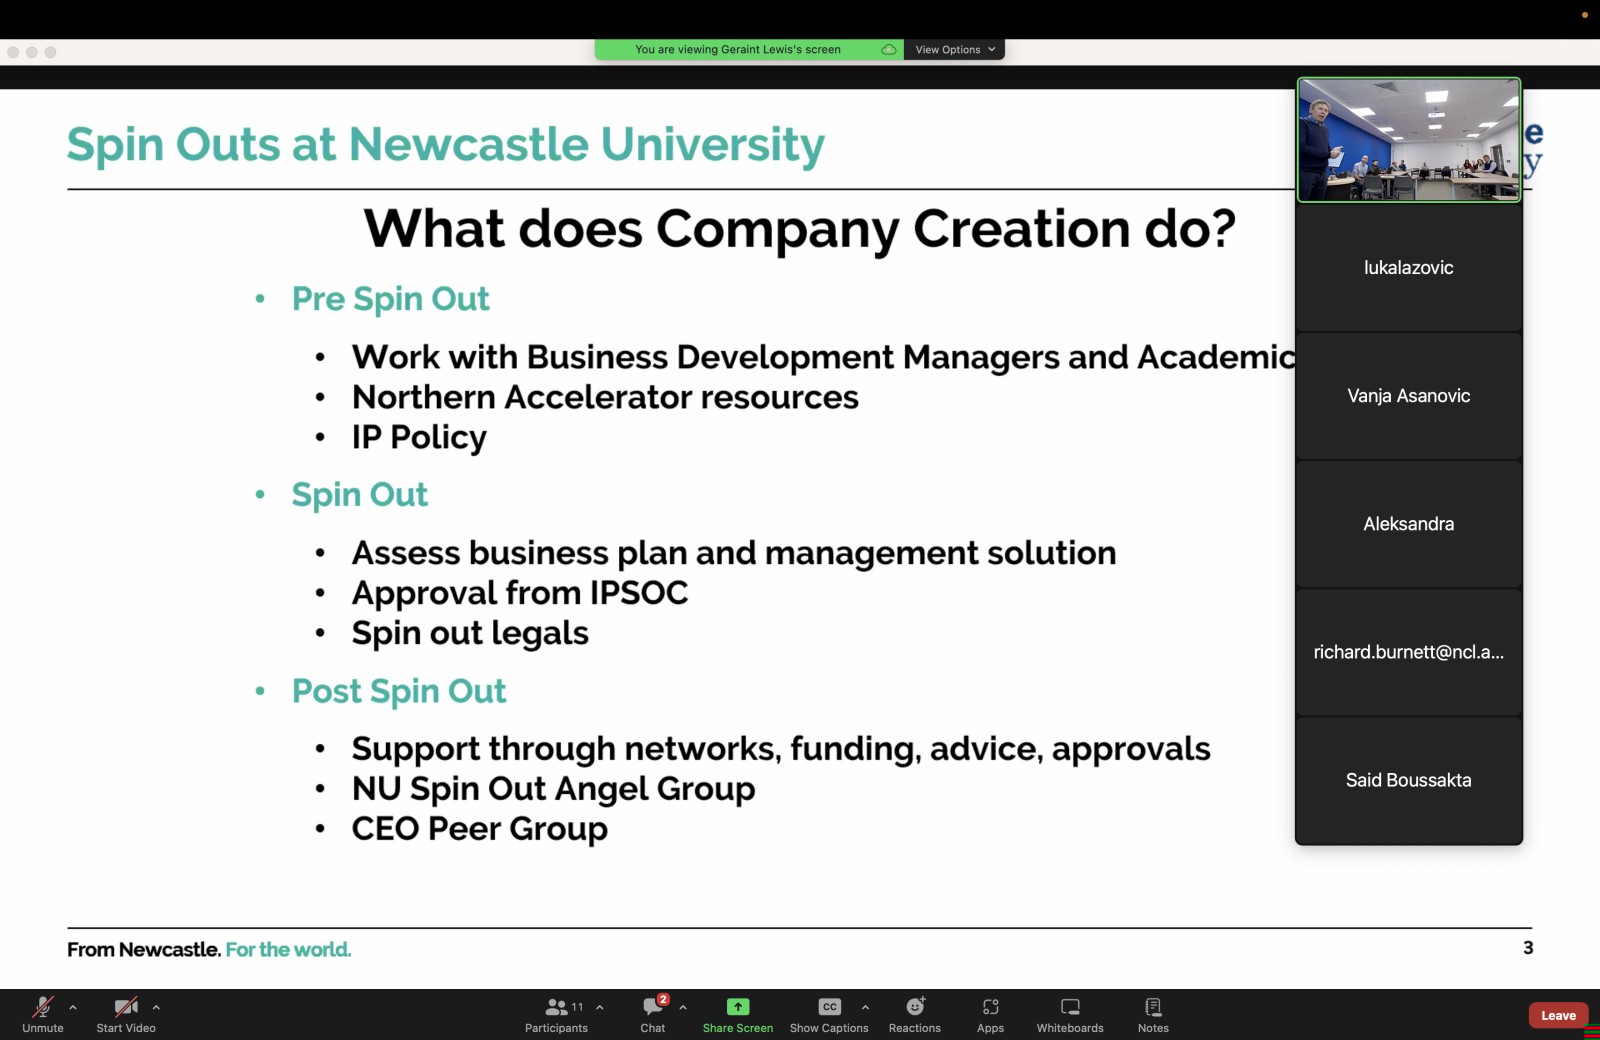Viewport: 1600px width, 1040px height.
Task: Open the Apps panel
Action: (x=991, y=1014)
